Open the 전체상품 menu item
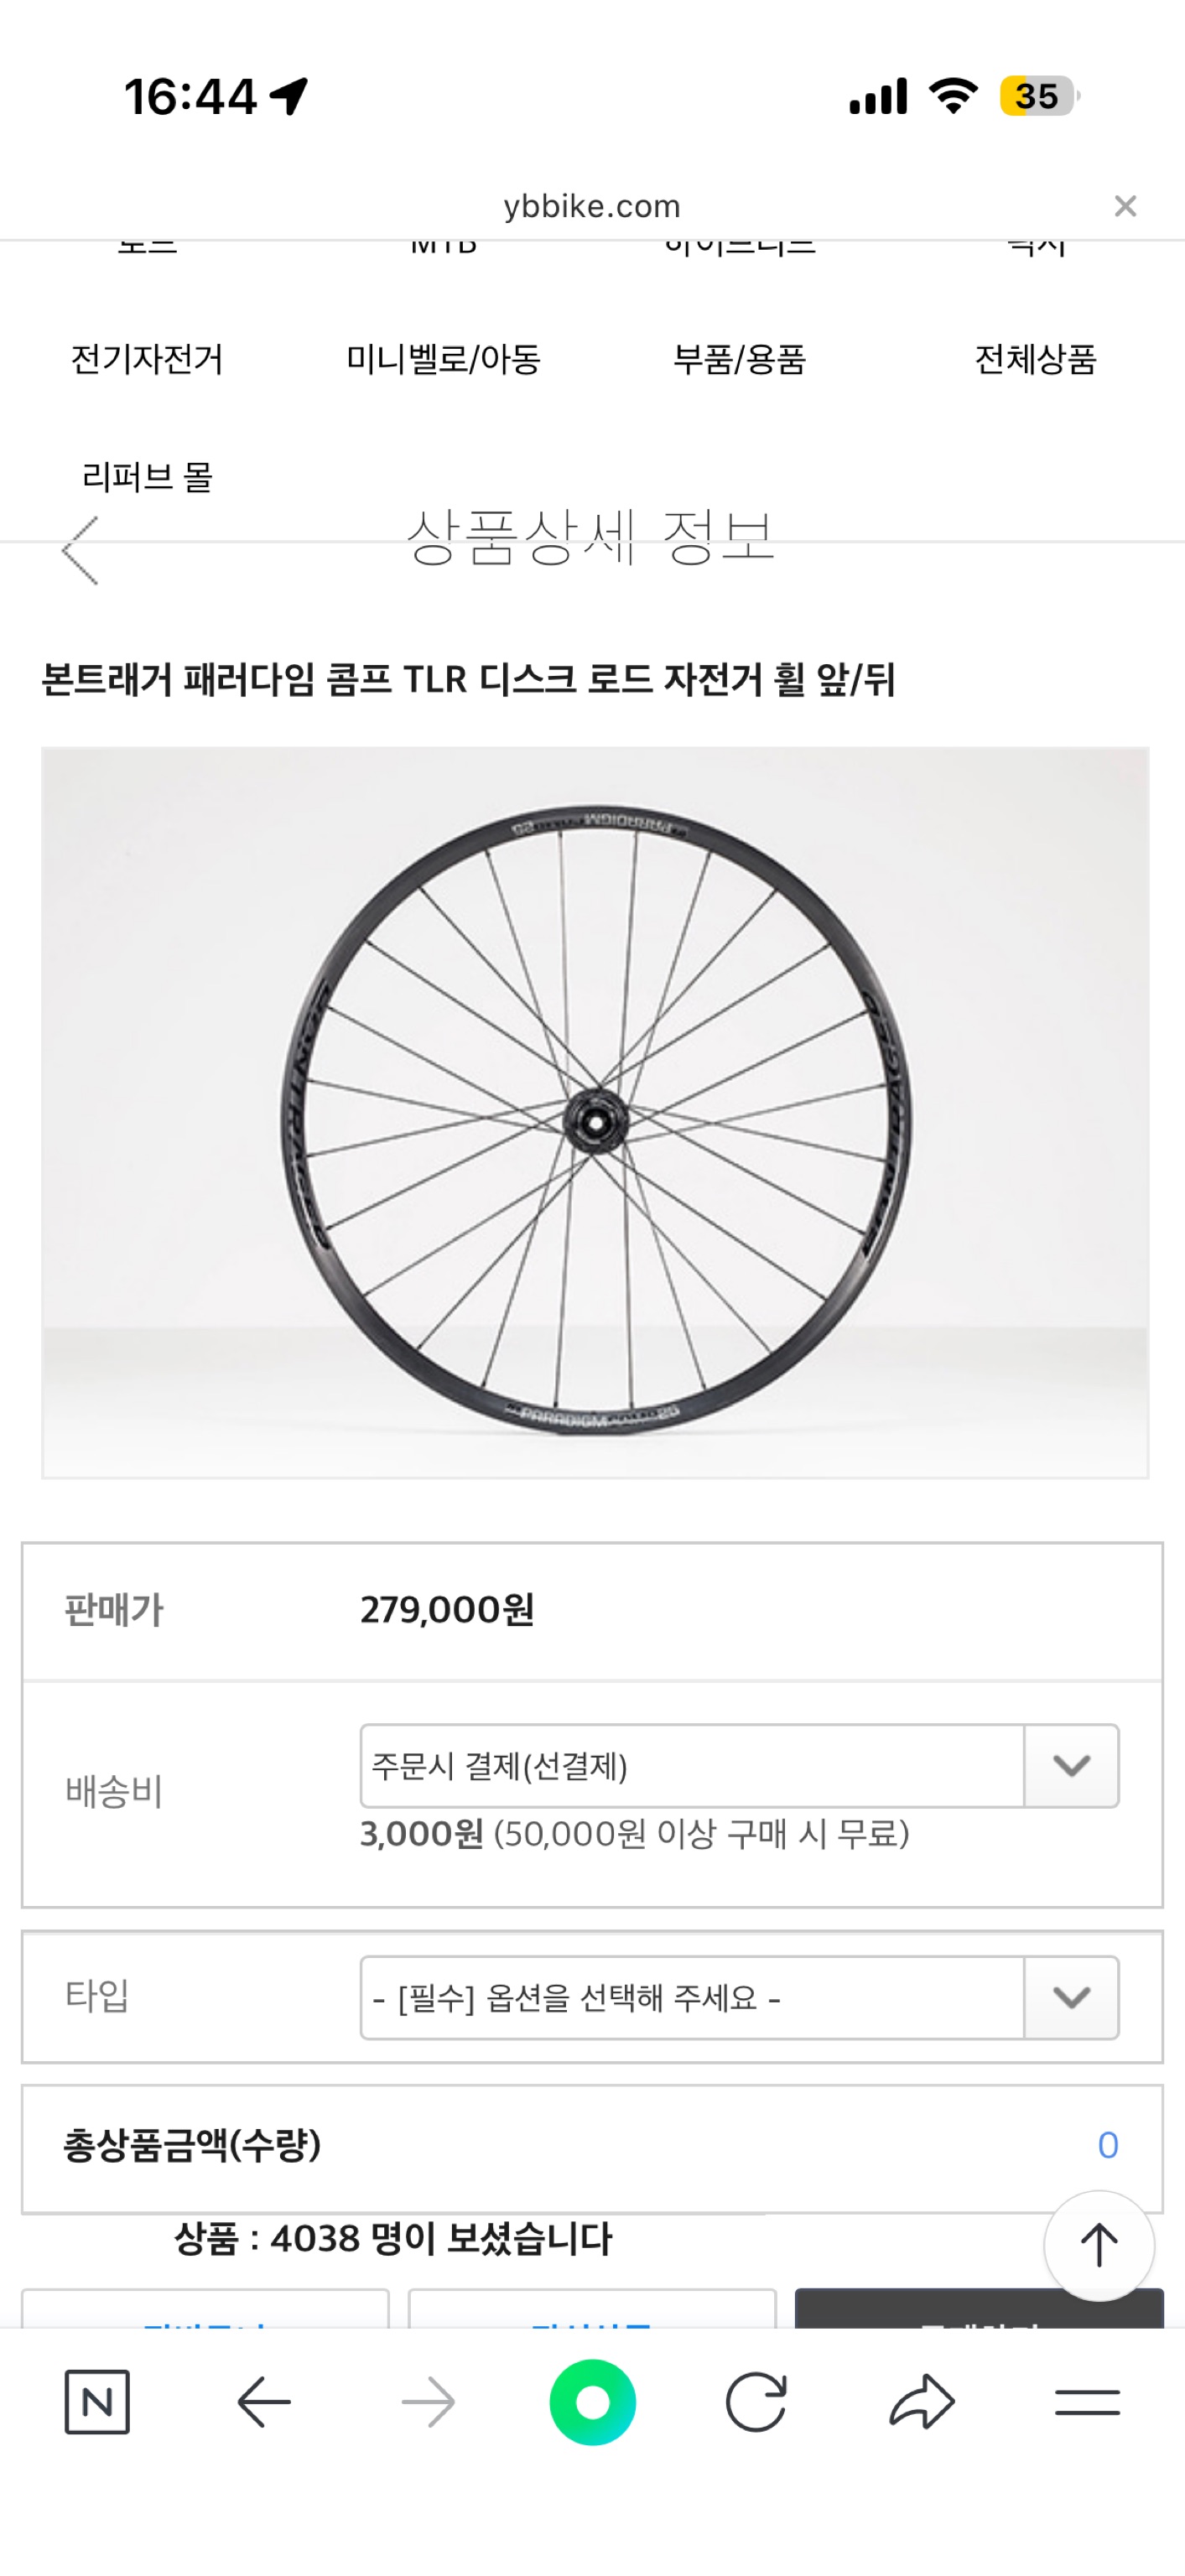 (x=1036, y=359)
